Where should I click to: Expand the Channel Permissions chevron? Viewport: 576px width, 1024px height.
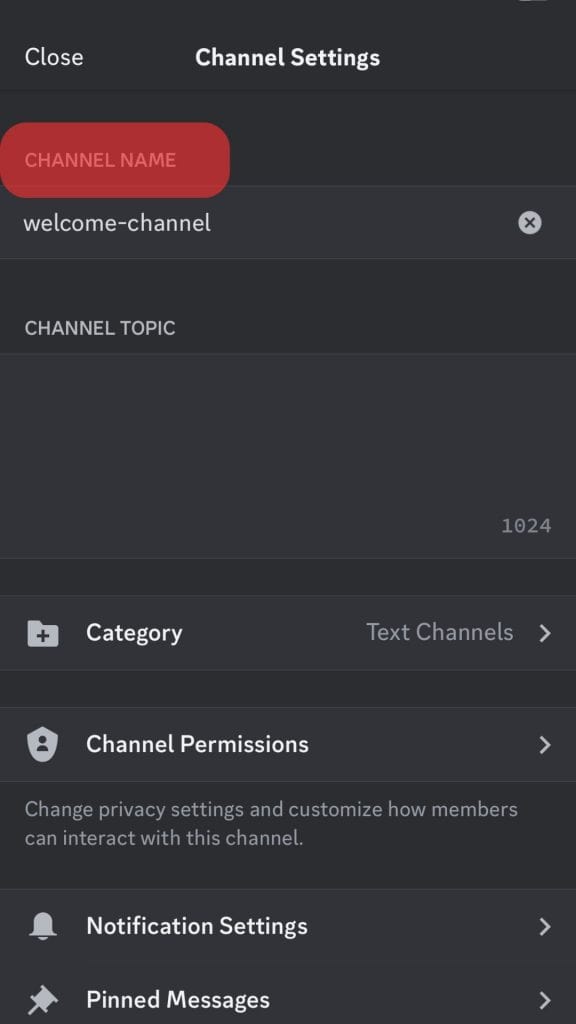click(x=546, y=744)
